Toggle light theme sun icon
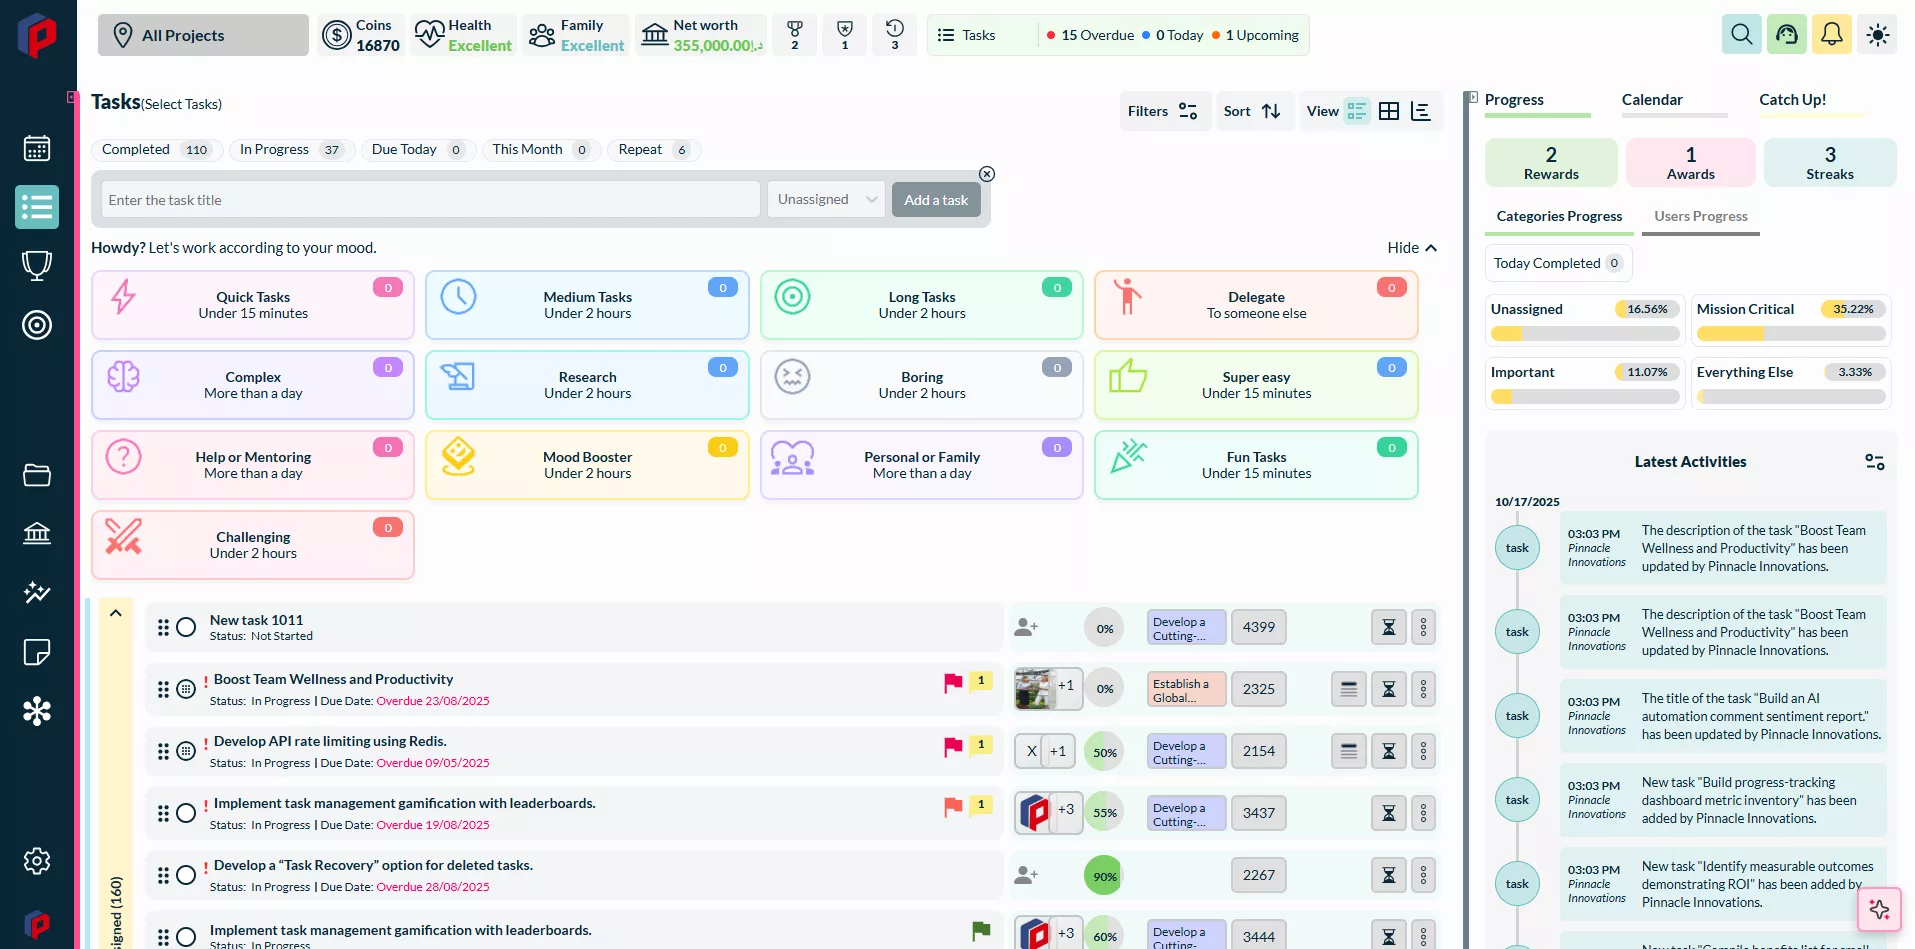The height and width of the screenshot is (949, 1915). pos(1877,35)
